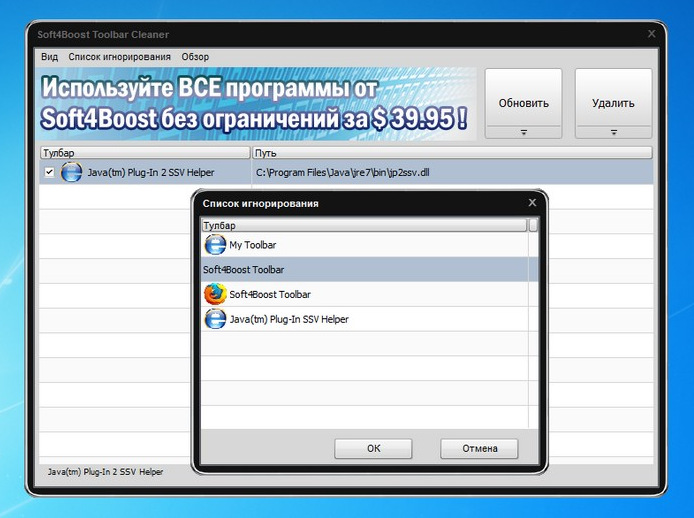694x518 pixels.
Task: Open the Список игнорирования menu
Action: (x=120, y=57)
